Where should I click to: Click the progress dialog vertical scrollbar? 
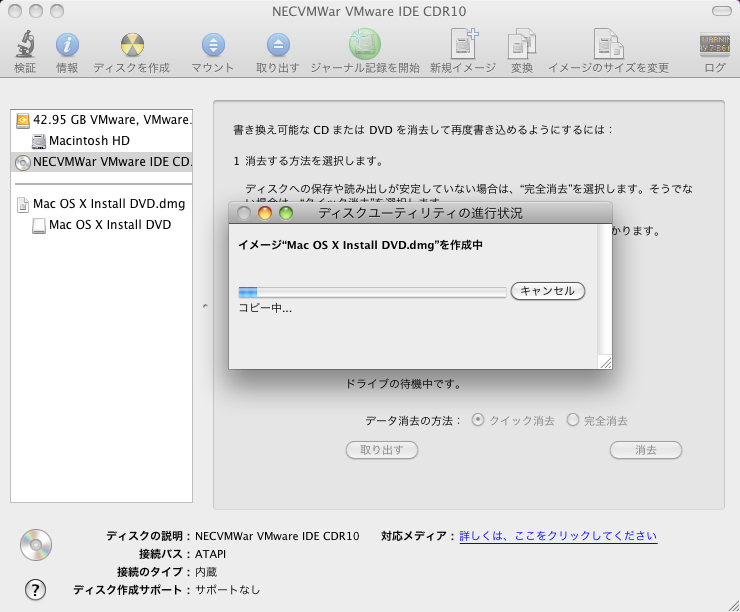(x=605, y=289)
